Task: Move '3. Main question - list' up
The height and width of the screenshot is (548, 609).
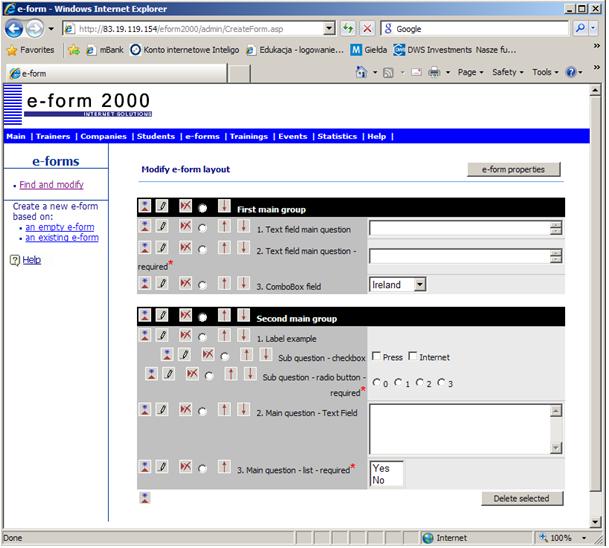Action: tap(224, 467)
